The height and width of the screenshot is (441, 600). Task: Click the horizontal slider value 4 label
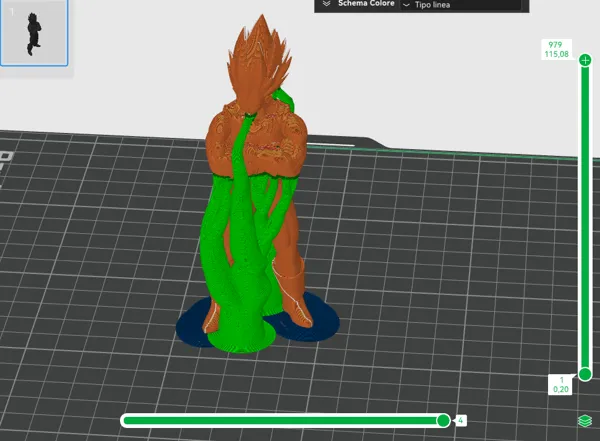tap(460, 421)
